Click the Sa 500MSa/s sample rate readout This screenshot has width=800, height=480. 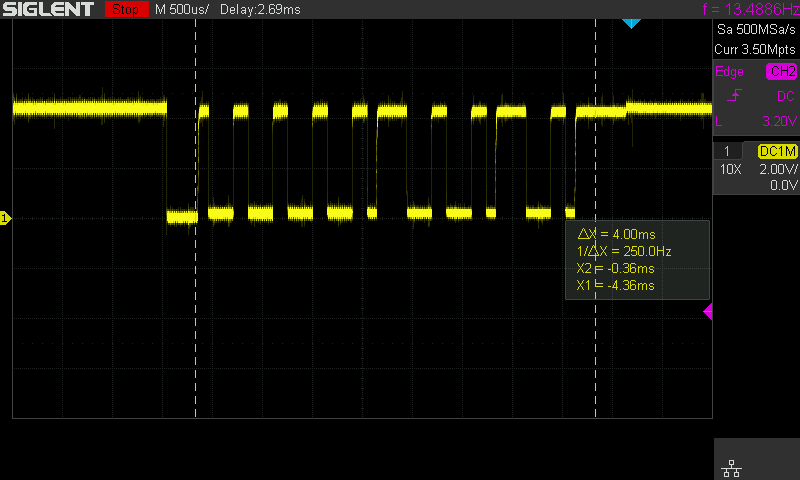pyautogui.click(x=756, y=30)
